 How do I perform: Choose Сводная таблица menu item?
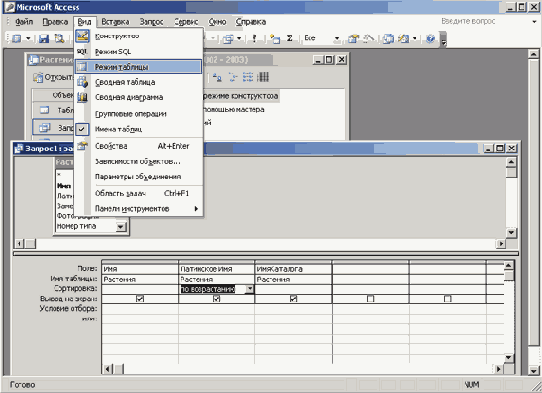pyautogui.click(x=139, y=82)
